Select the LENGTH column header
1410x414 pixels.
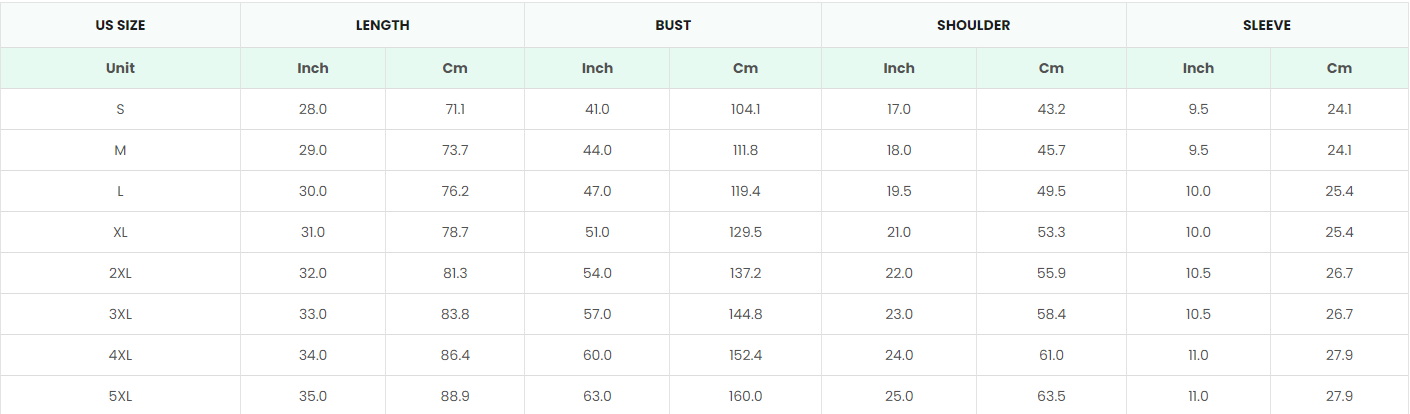click(x=382, y=25)
